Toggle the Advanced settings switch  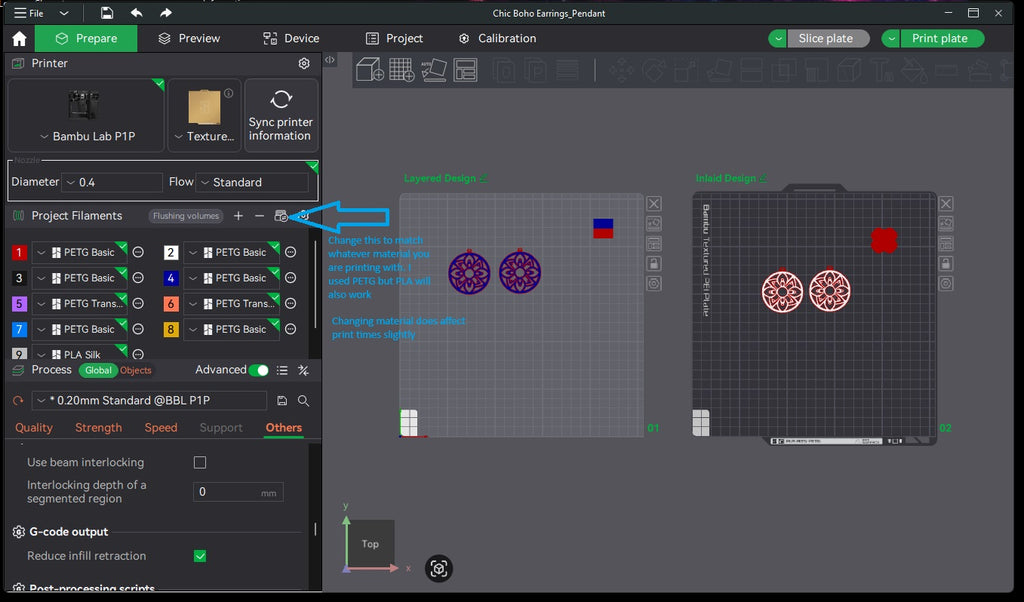click(259, 370)
